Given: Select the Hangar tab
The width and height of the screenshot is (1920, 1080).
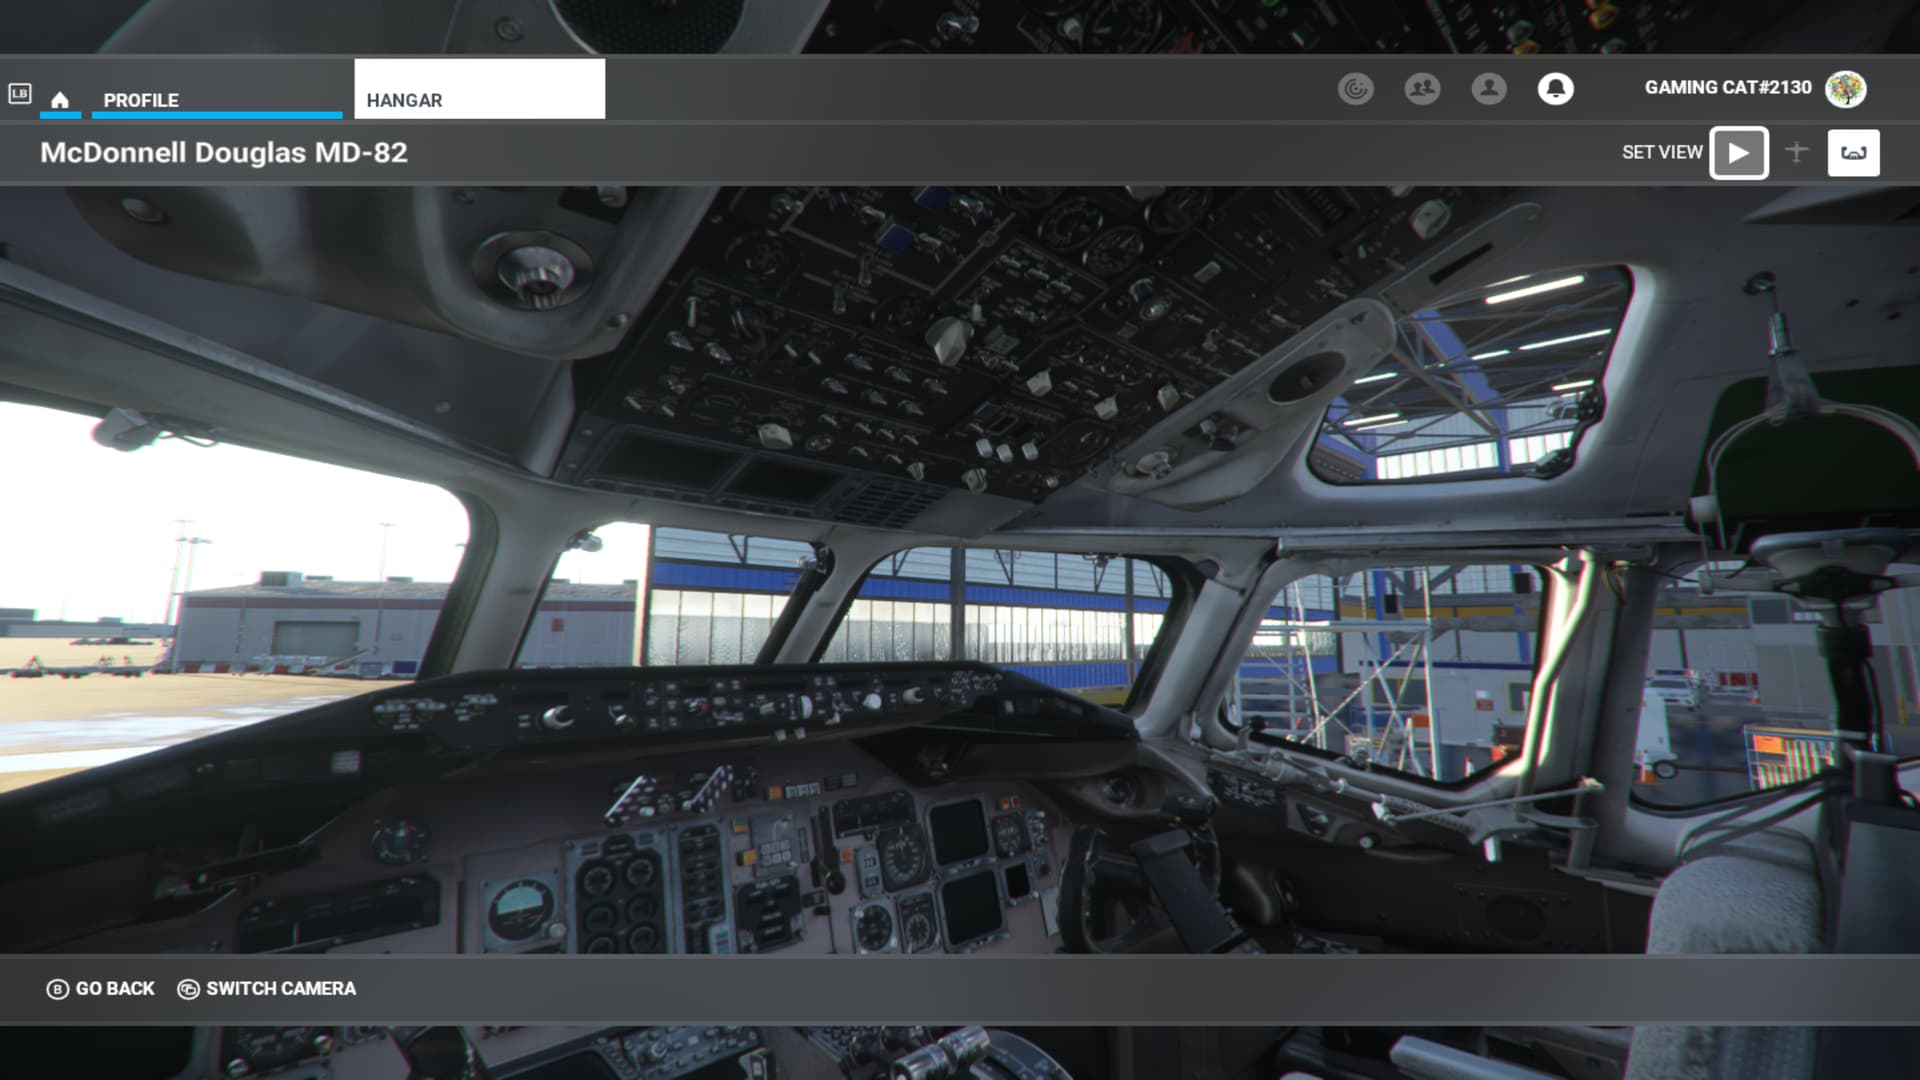Looking at the screenshot, I should coord(479,89).
